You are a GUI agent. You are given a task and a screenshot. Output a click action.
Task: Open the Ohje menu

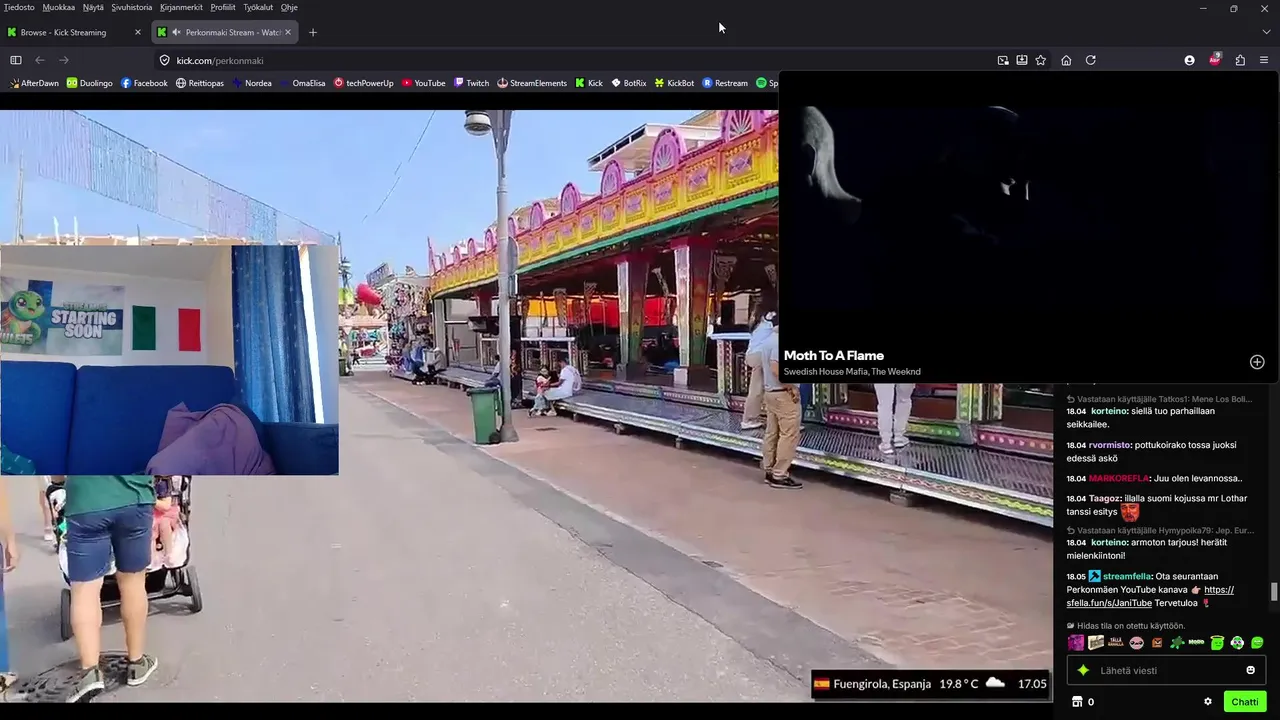289,7
